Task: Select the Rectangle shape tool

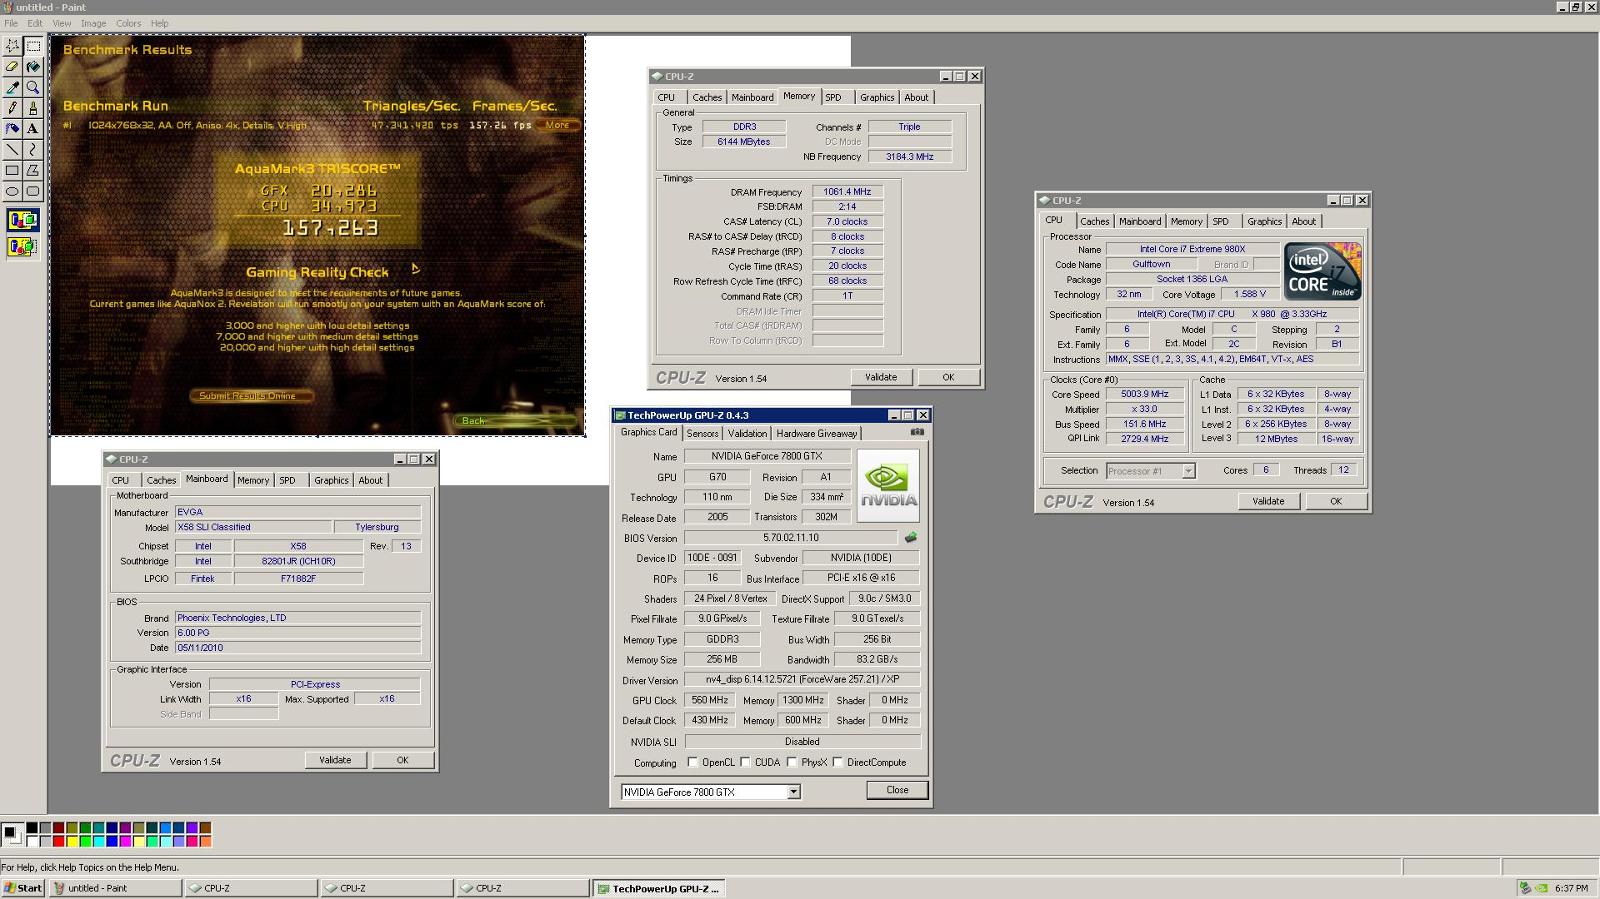Action: coord(12,171)
